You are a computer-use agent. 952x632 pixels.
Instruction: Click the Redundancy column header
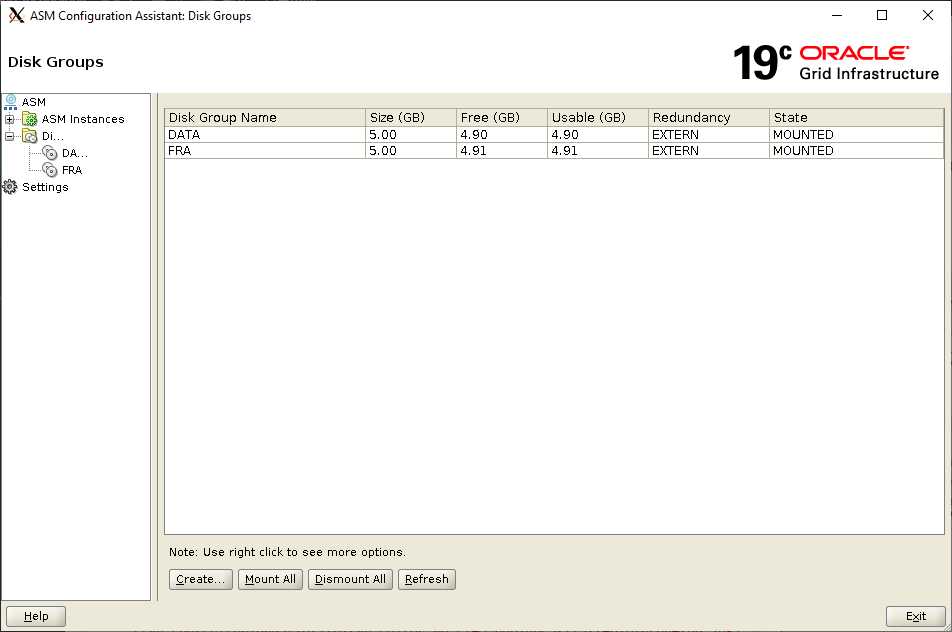point(709,117)
